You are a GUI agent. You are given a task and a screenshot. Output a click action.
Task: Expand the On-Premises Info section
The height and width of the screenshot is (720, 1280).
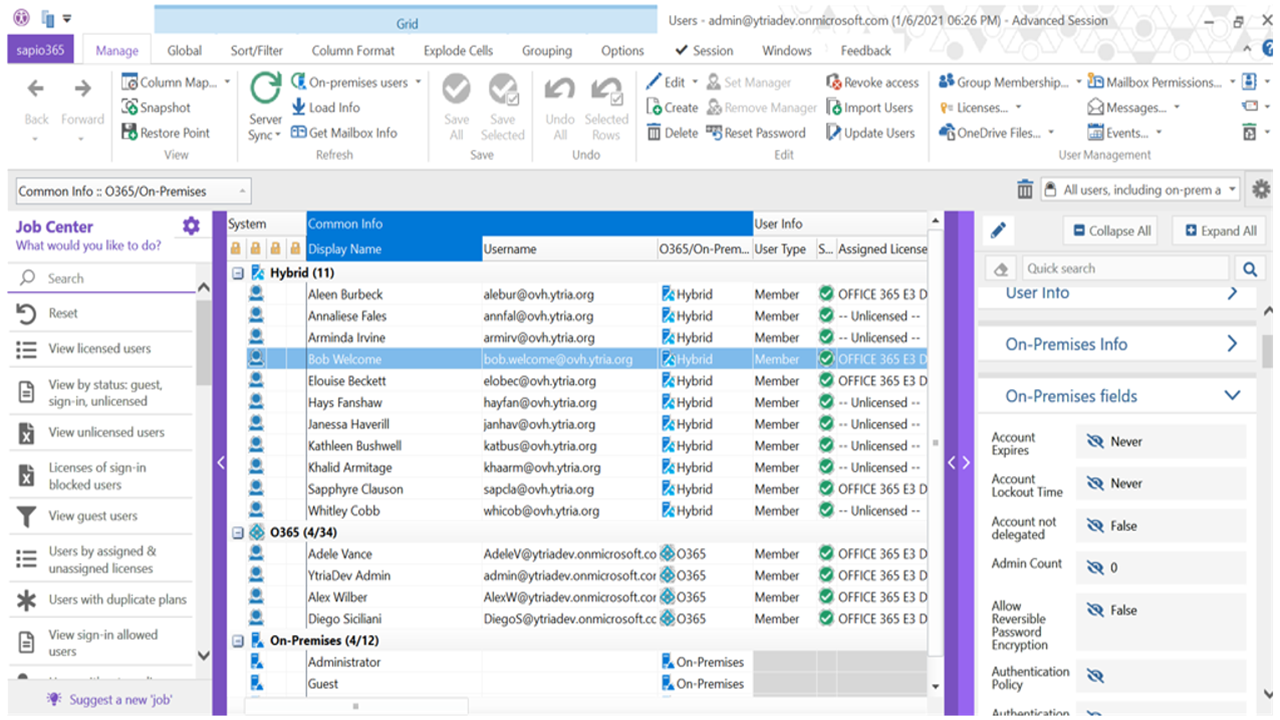1231,344
